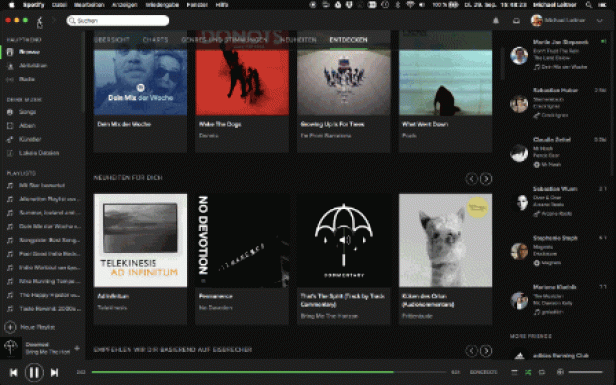Show next Eisbrecher recommendations
The width and height of the screenshot is (616, 385).
pyautogui.click(x=486, y=350)
